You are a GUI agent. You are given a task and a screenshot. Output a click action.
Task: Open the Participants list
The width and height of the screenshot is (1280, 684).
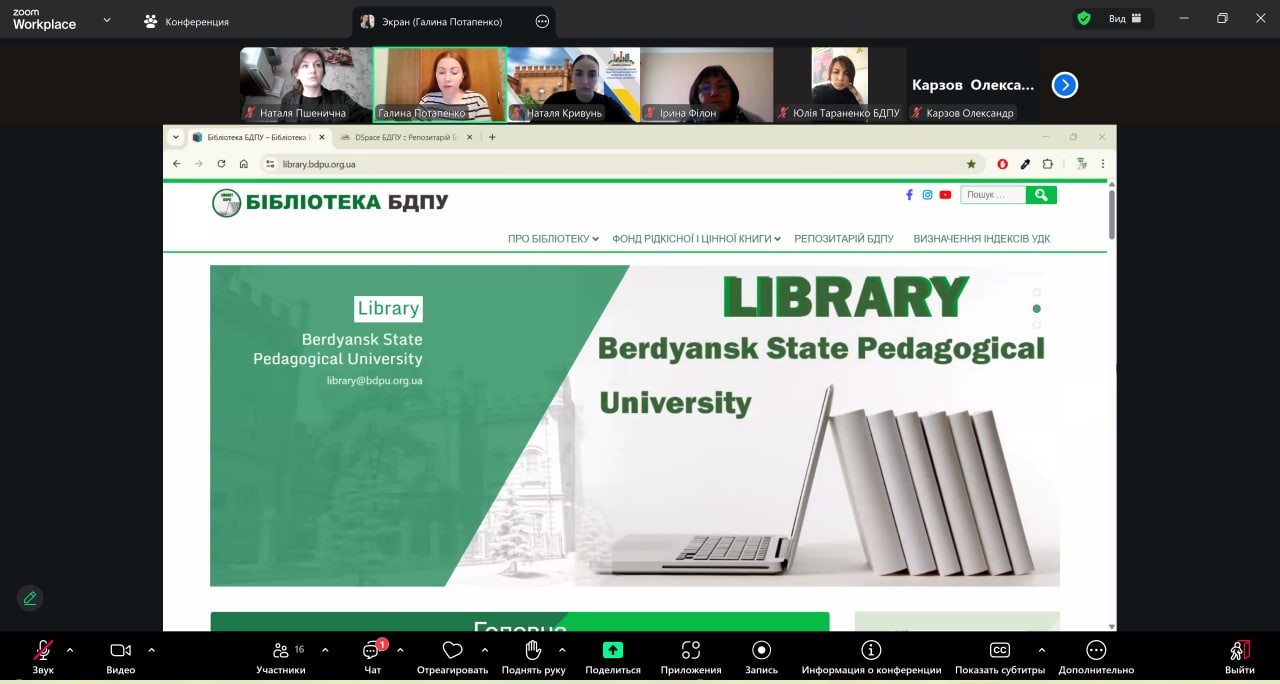pyautogui.click(x=281, y=651)
